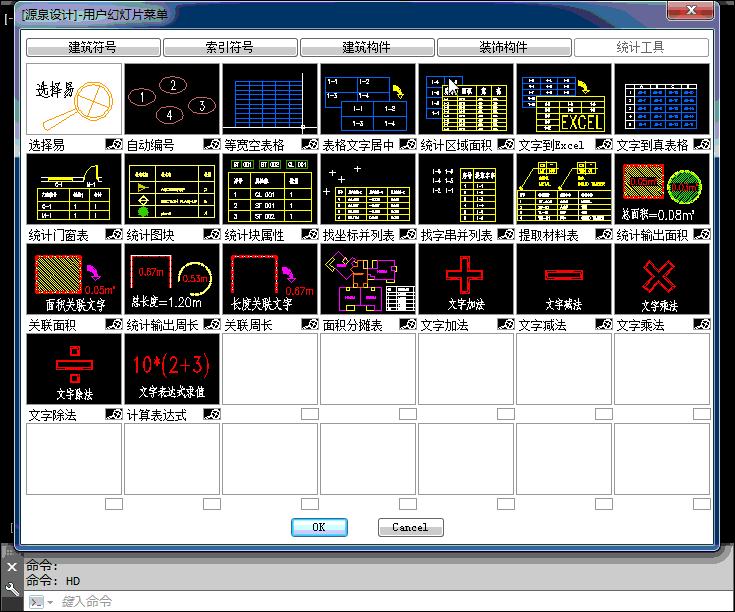Pick the 表格文字居中 tool image
Screen dimensions: 735x612
368,99
